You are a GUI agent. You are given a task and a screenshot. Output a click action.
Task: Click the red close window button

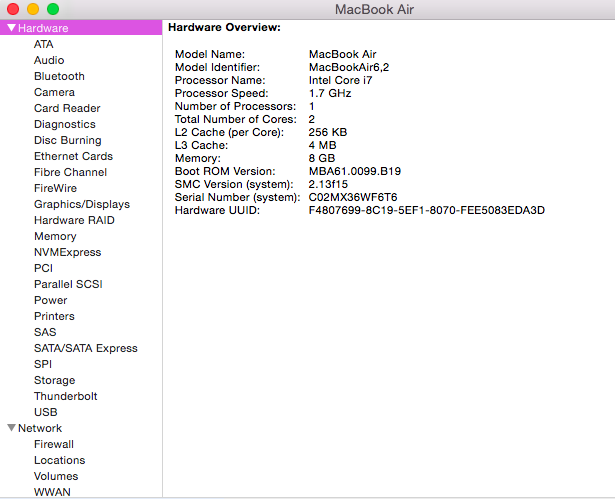tap(13, 9)
